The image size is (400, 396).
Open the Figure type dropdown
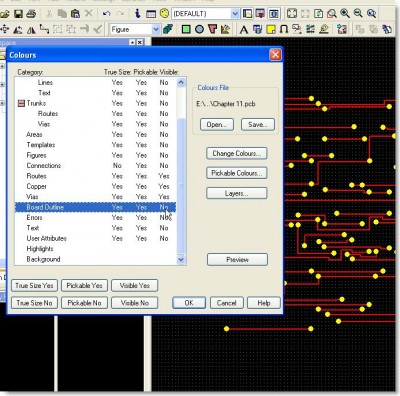tap(156, 30)
